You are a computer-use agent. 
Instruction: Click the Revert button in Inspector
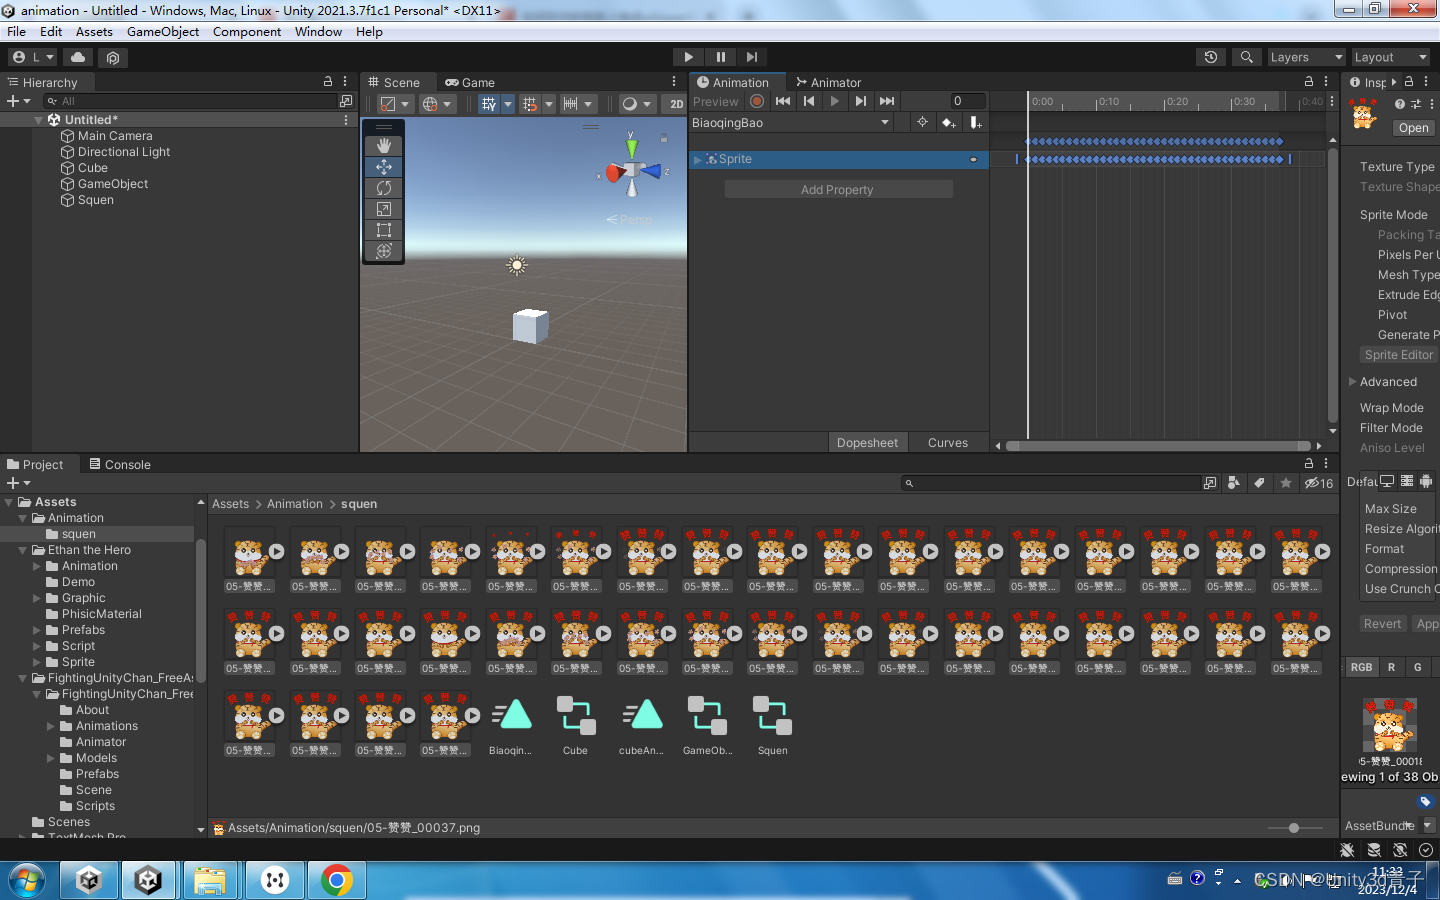[1382, 624]
